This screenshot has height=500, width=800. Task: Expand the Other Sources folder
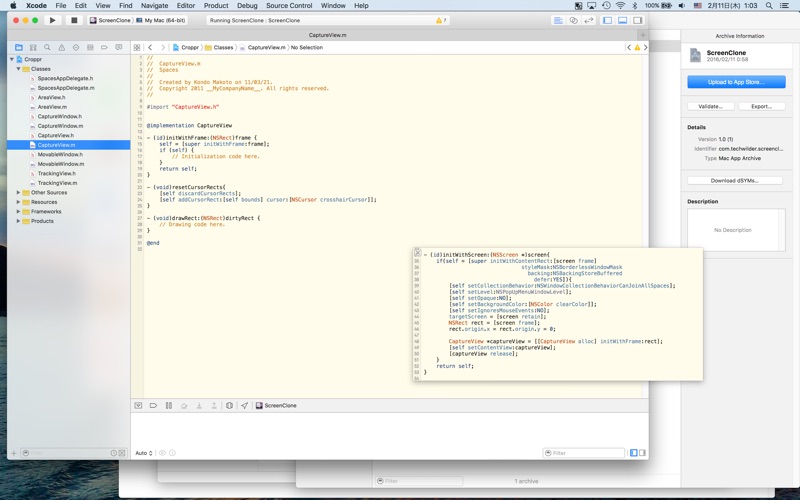[18, 193]
